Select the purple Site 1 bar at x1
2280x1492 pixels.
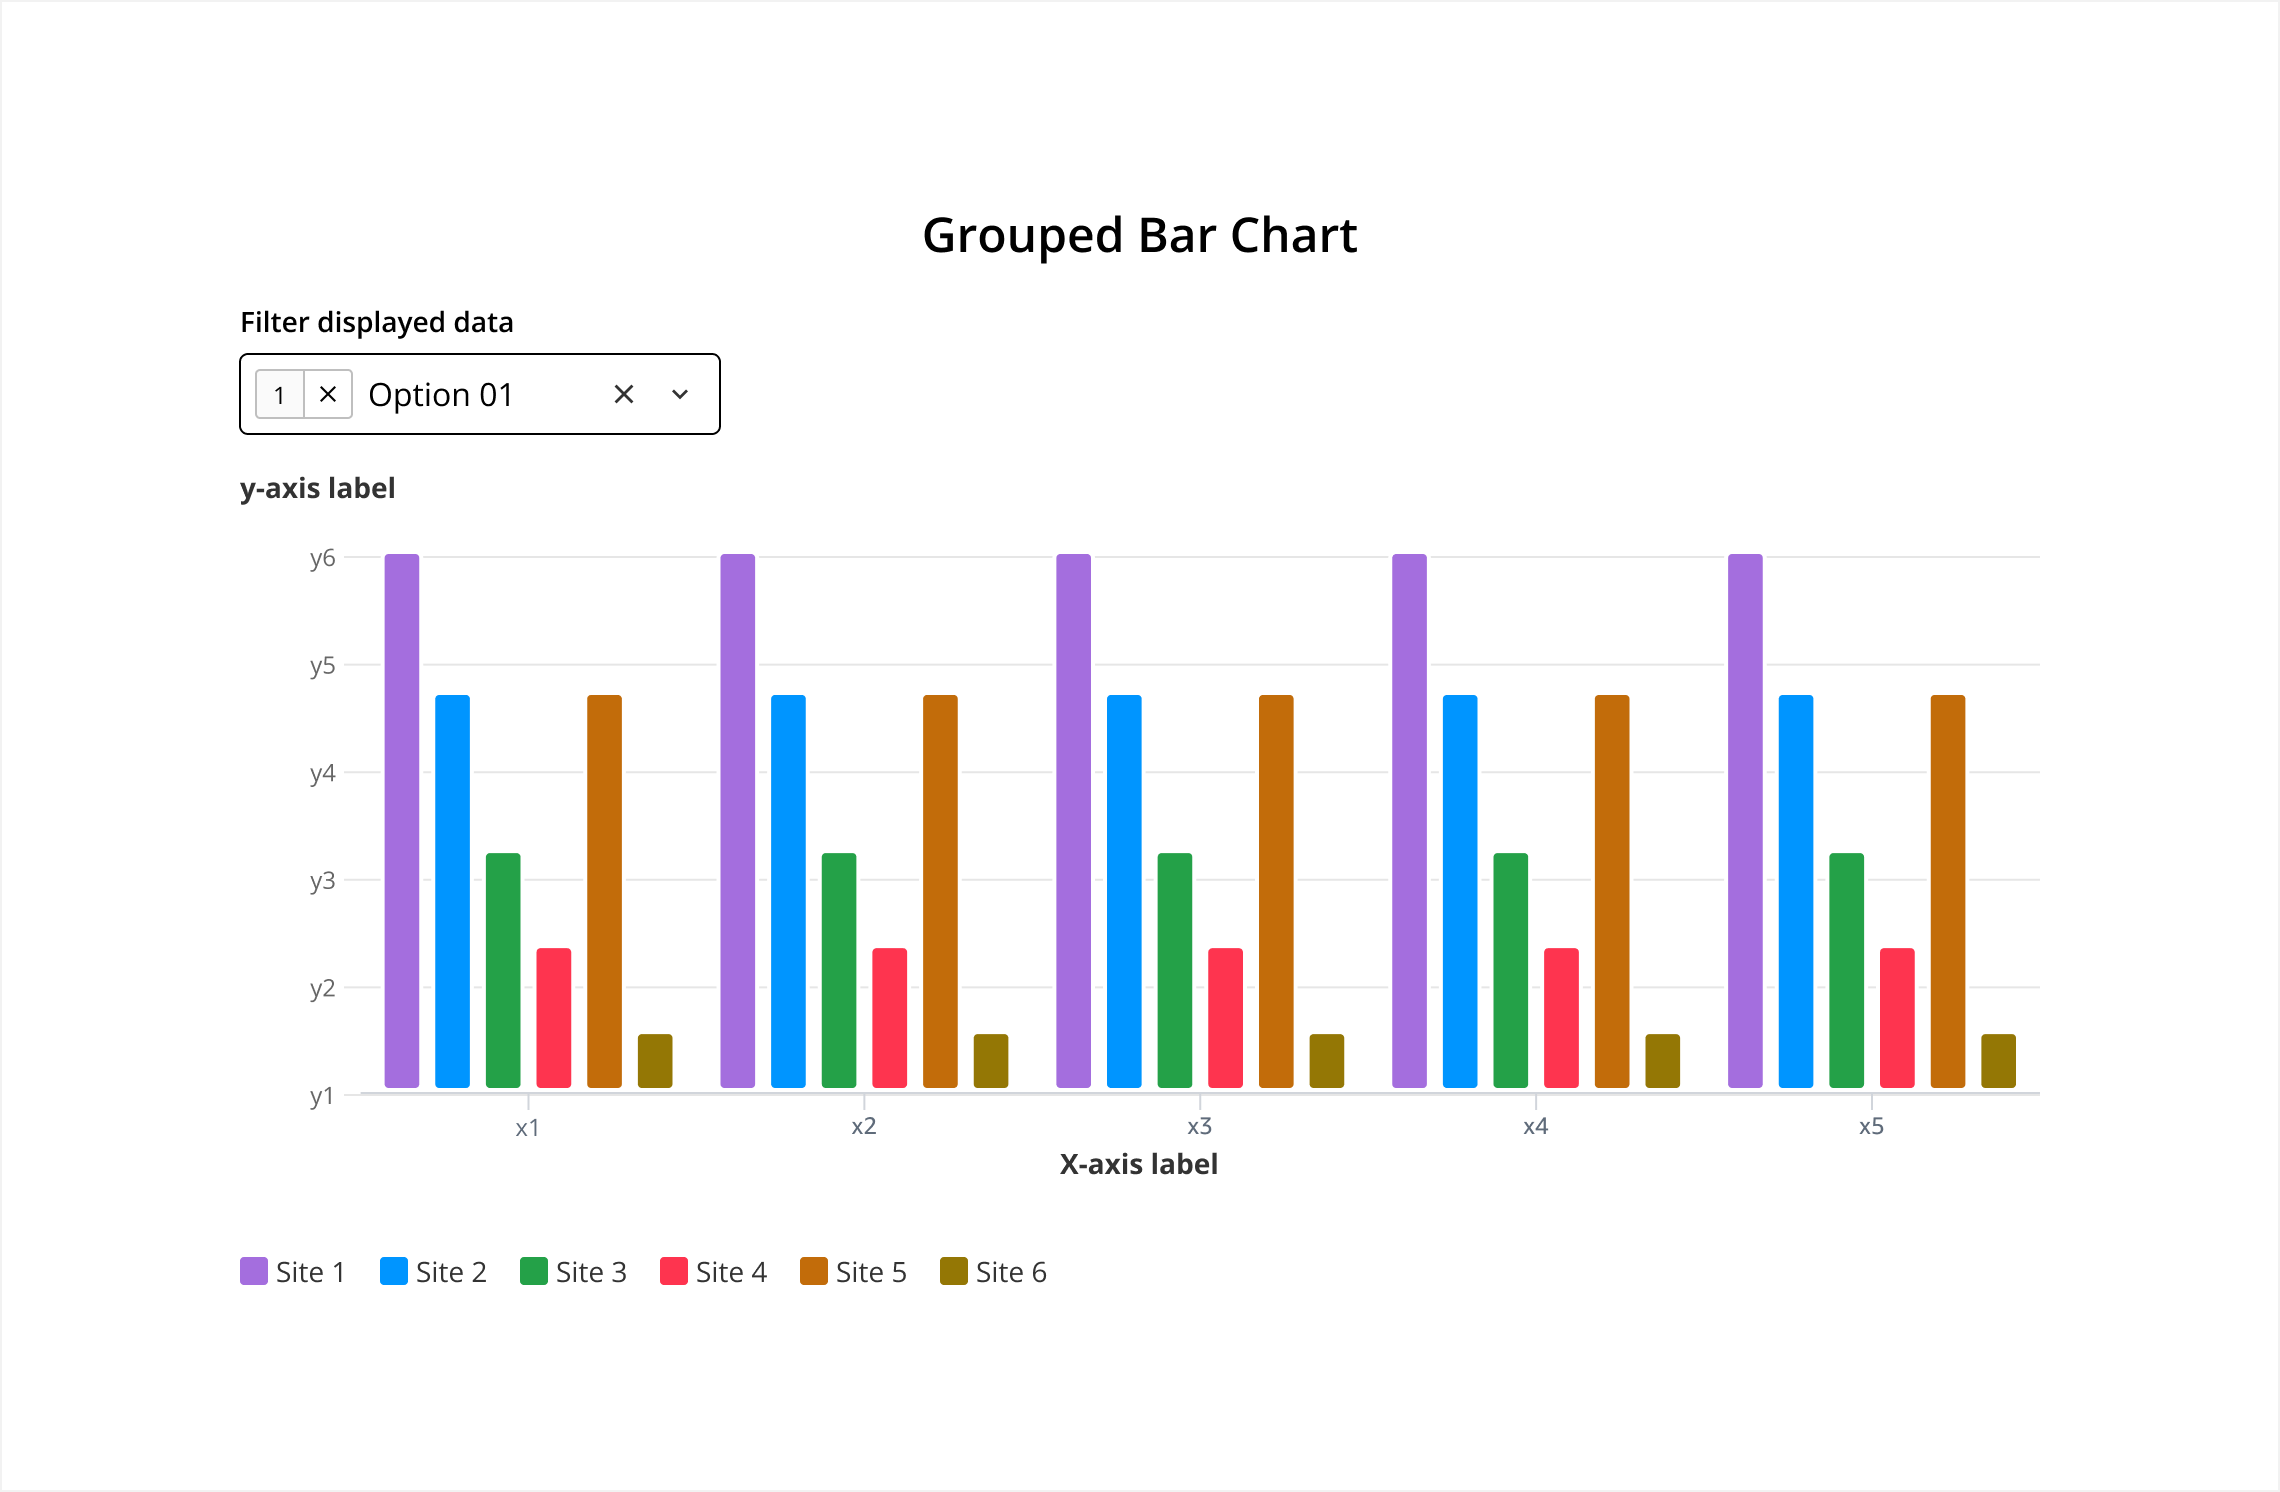tap(402, 821)
